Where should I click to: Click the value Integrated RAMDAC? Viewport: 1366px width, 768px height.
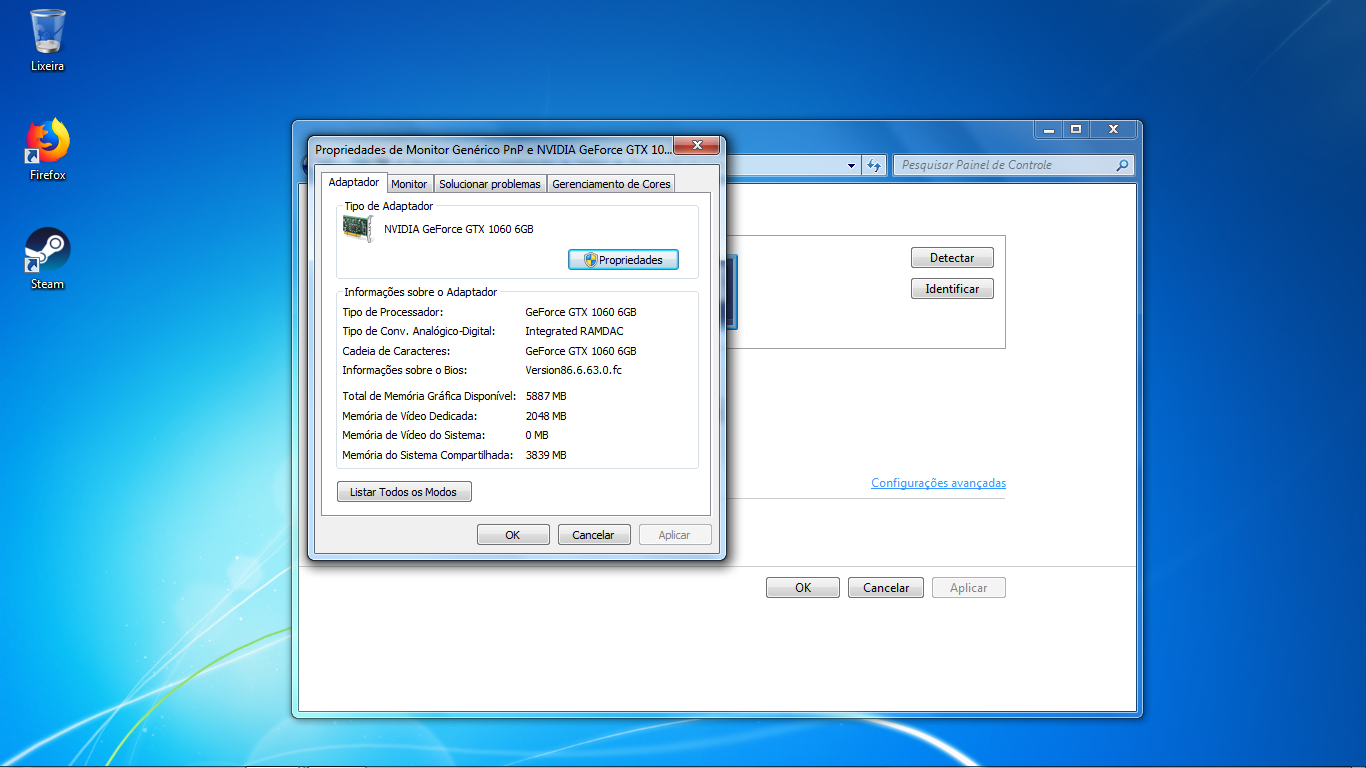[574, 331]
